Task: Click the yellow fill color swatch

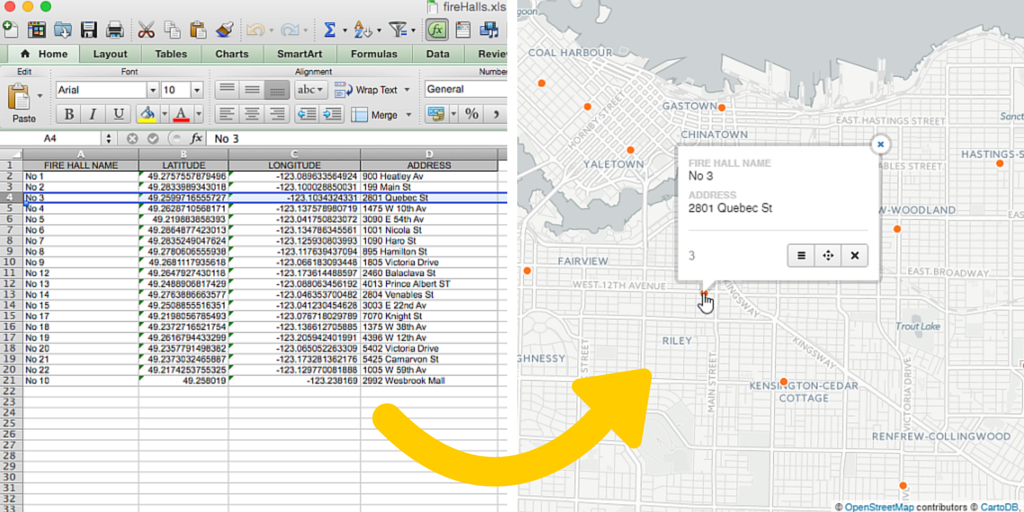Action: click(x=147, y=114)
